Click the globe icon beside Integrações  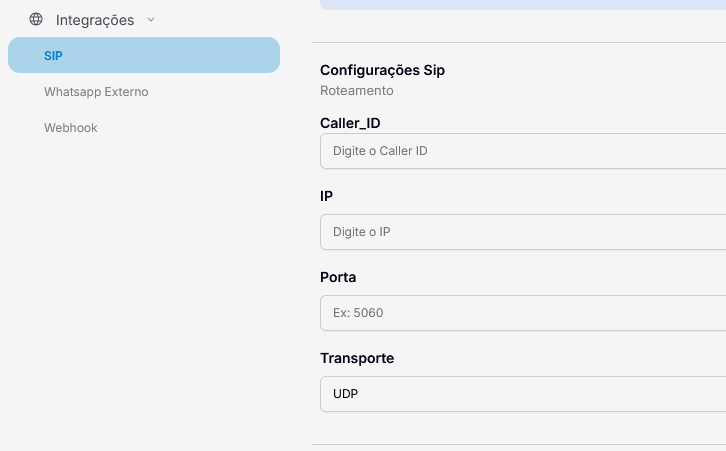(36, 19)
